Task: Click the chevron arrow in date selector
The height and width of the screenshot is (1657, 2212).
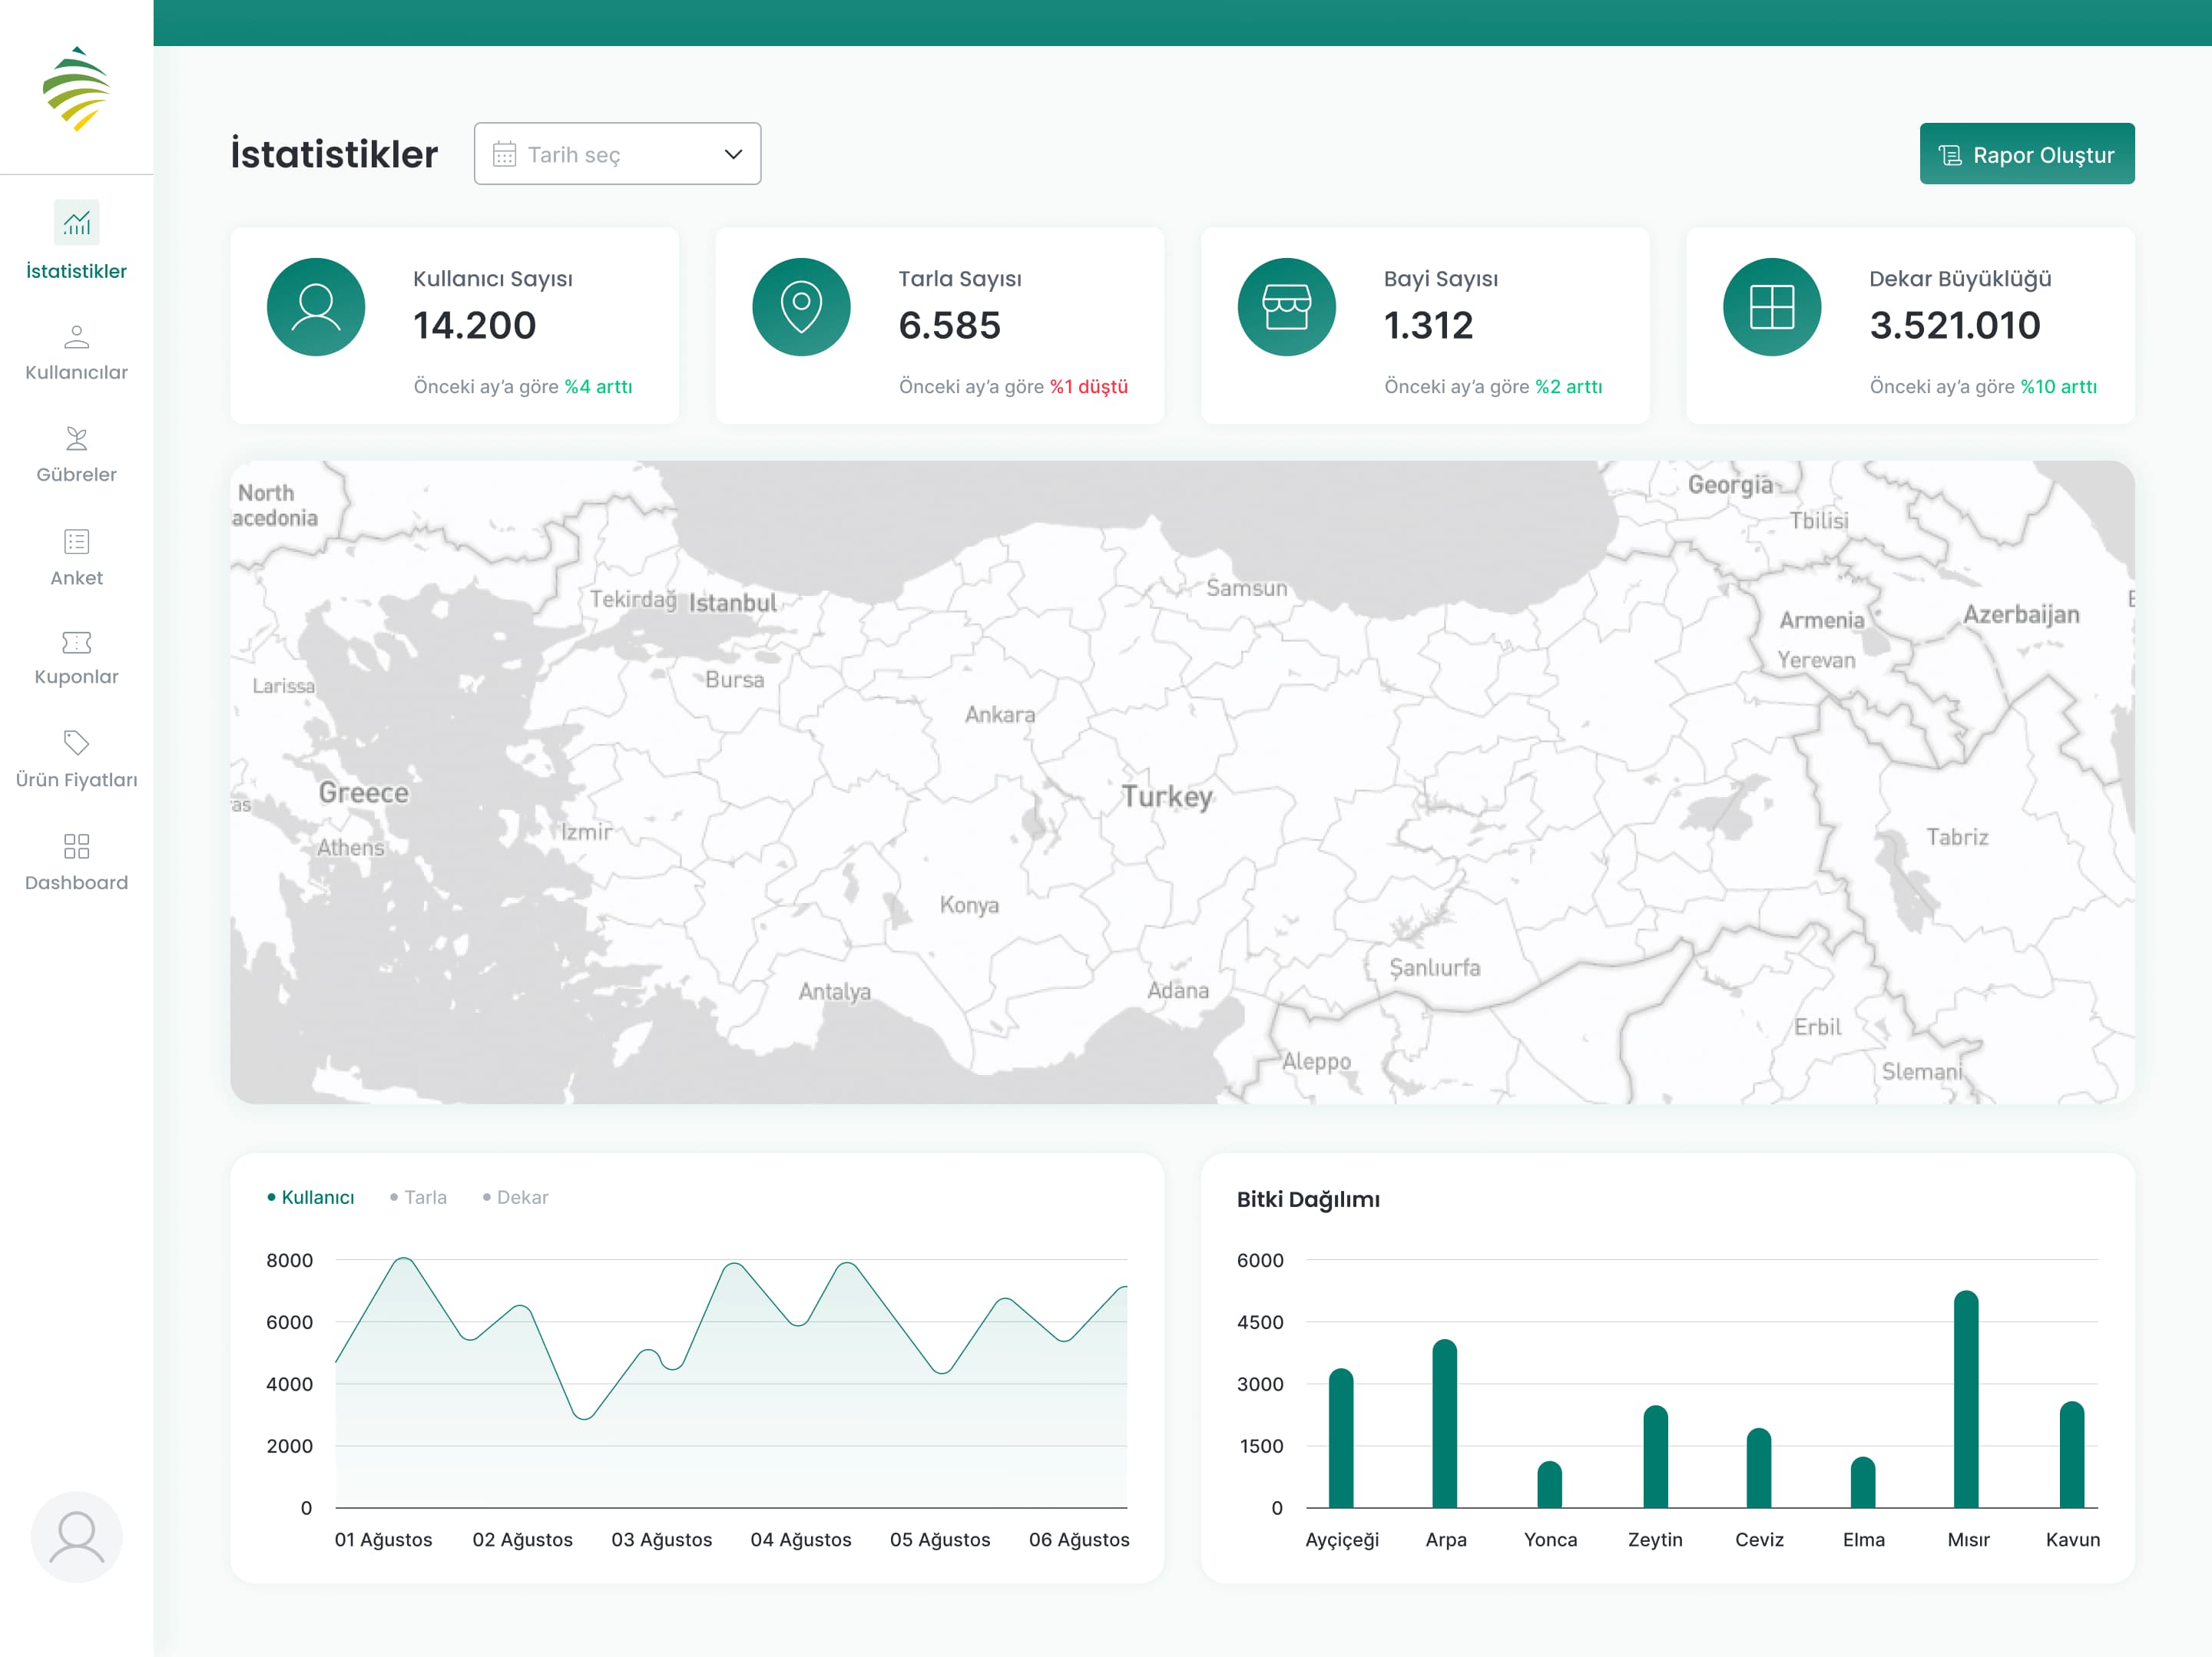Action: (733, 154)
